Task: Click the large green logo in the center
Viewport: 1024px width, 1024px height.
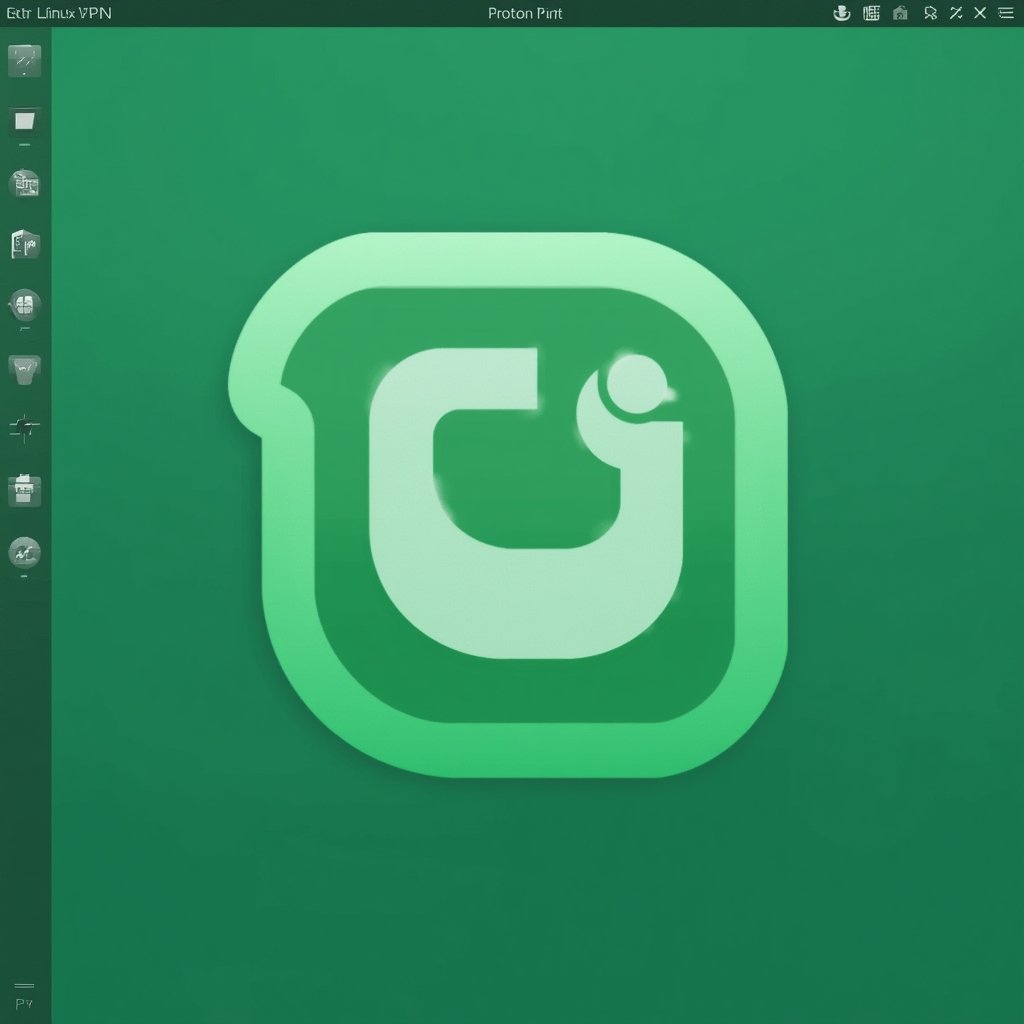Action: 510,505
